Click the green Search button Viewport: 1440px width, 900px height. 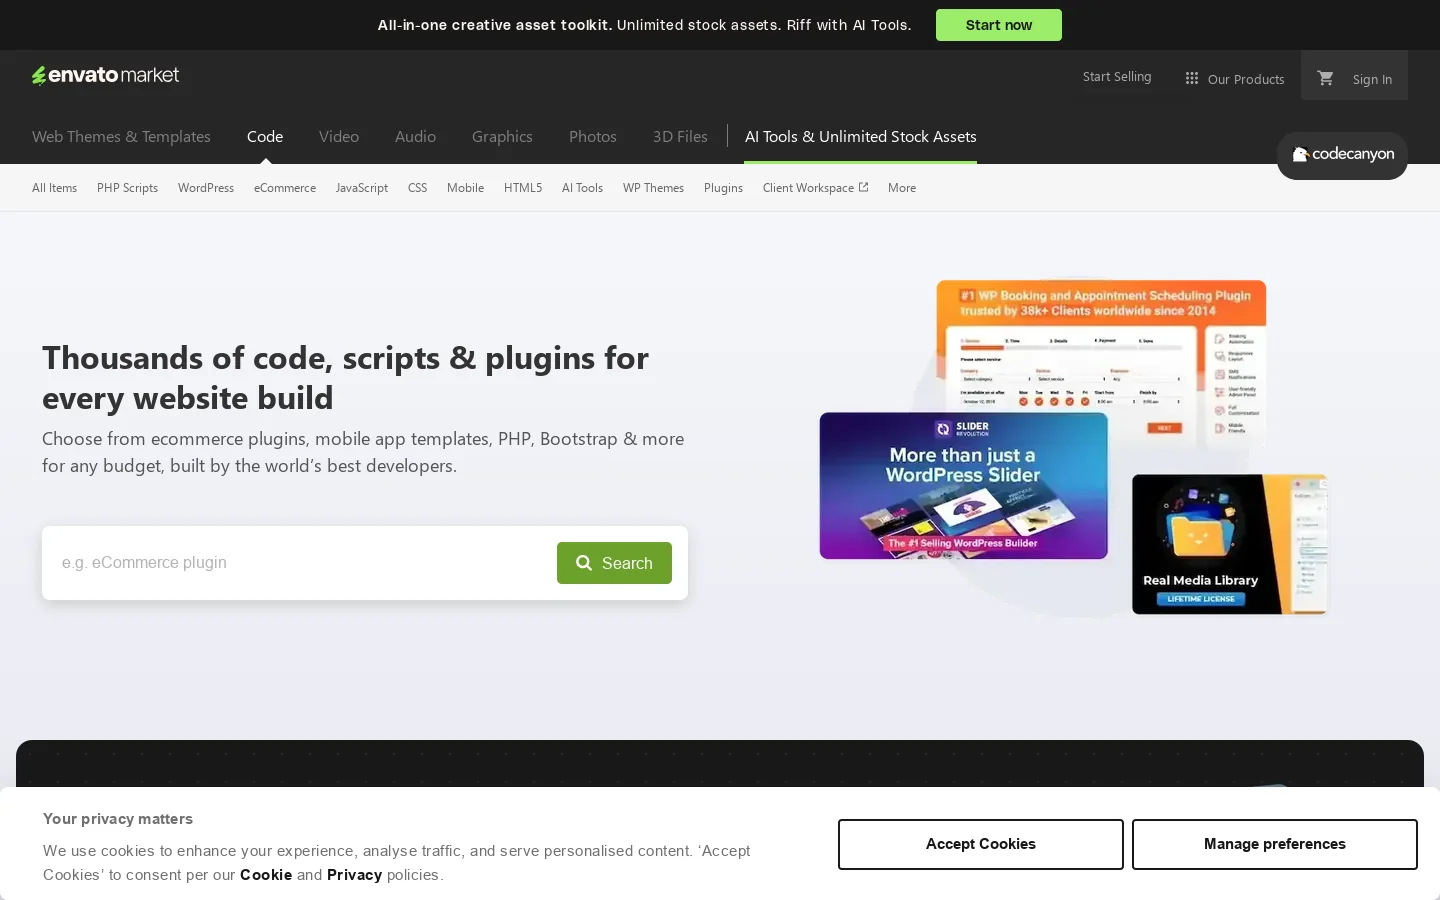pos(614,563)
